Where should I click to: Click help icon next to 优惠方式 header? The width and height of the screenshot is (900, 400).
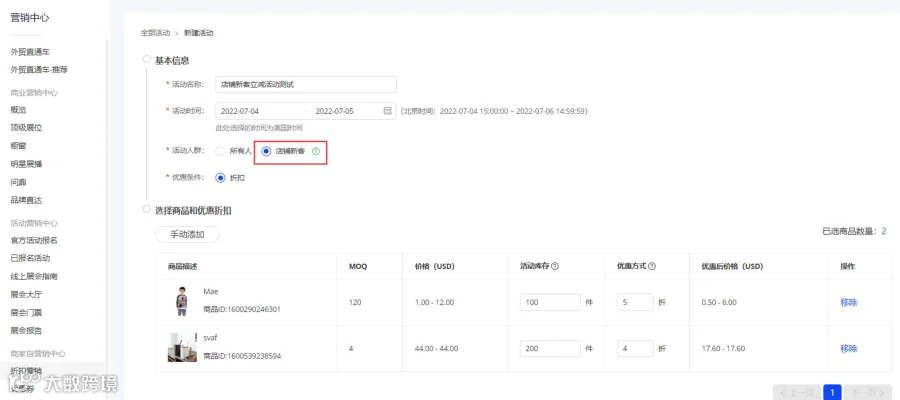652,267
